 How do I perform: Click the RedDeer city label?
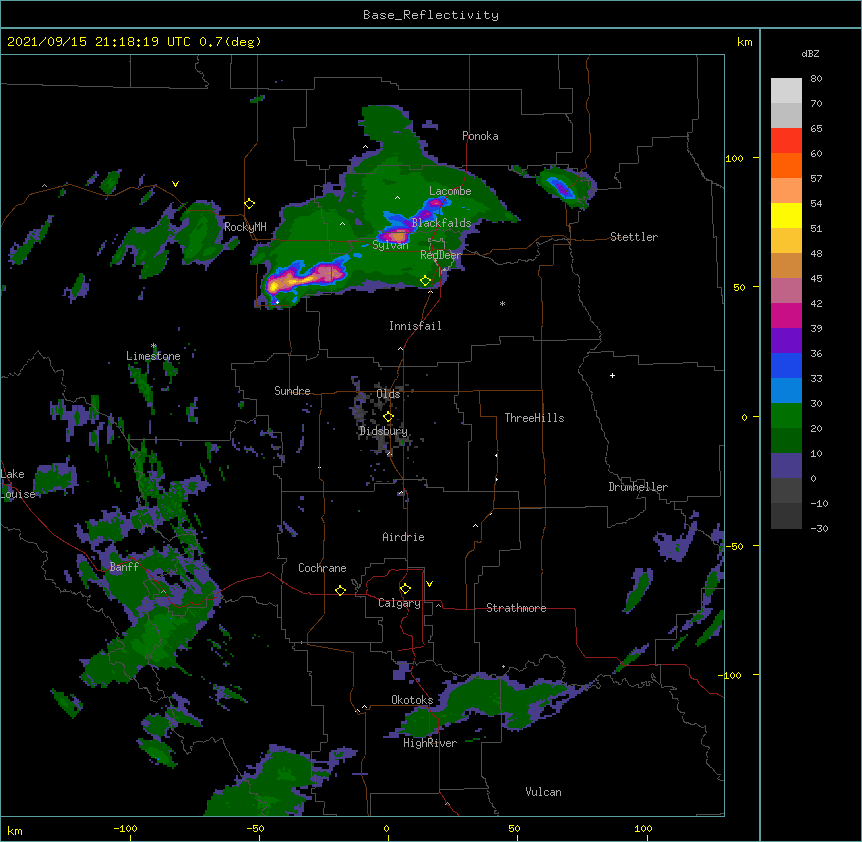click(440, 255)
